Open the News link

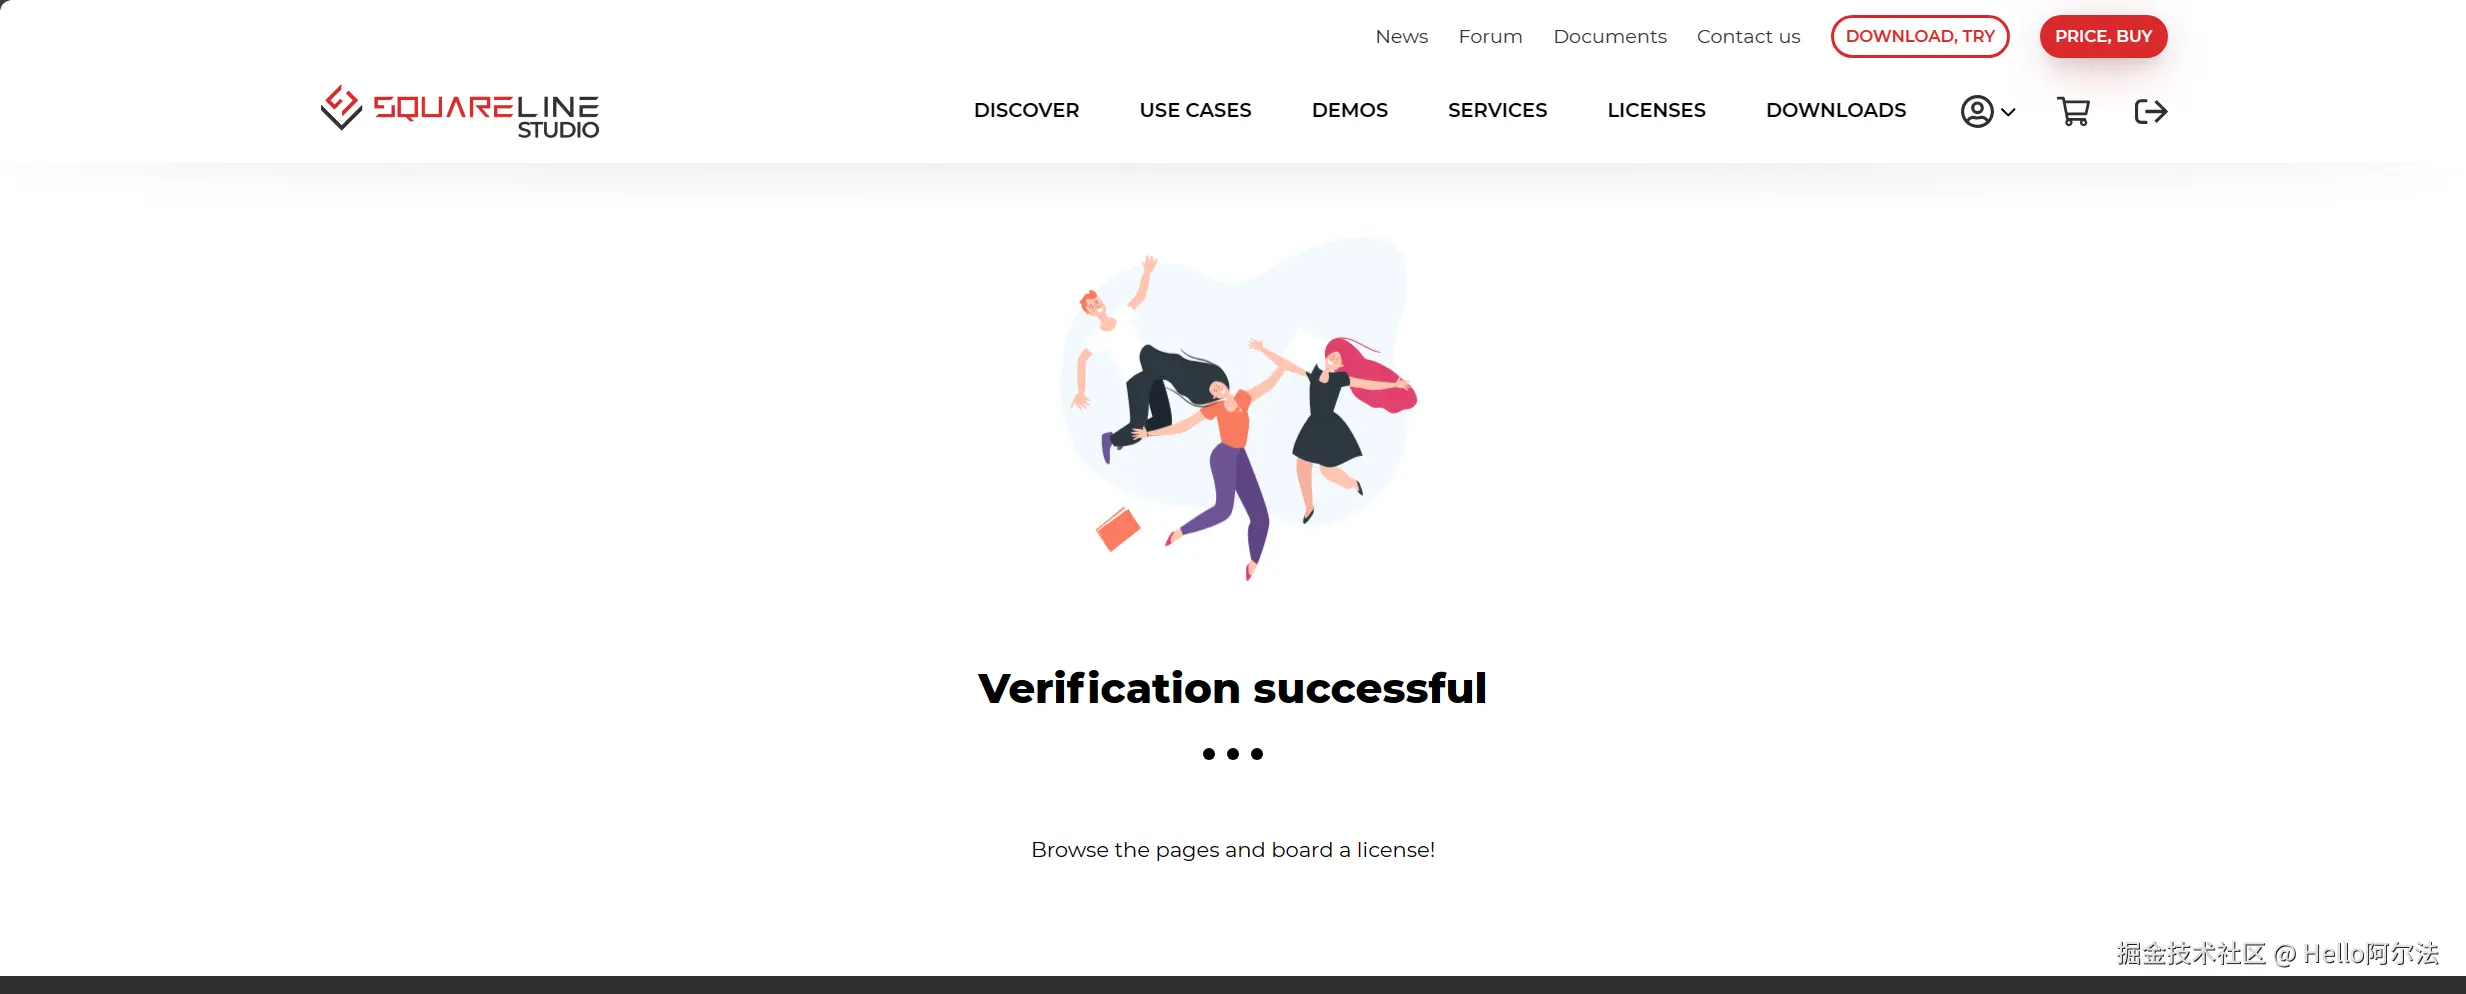tap(1401, 37)
